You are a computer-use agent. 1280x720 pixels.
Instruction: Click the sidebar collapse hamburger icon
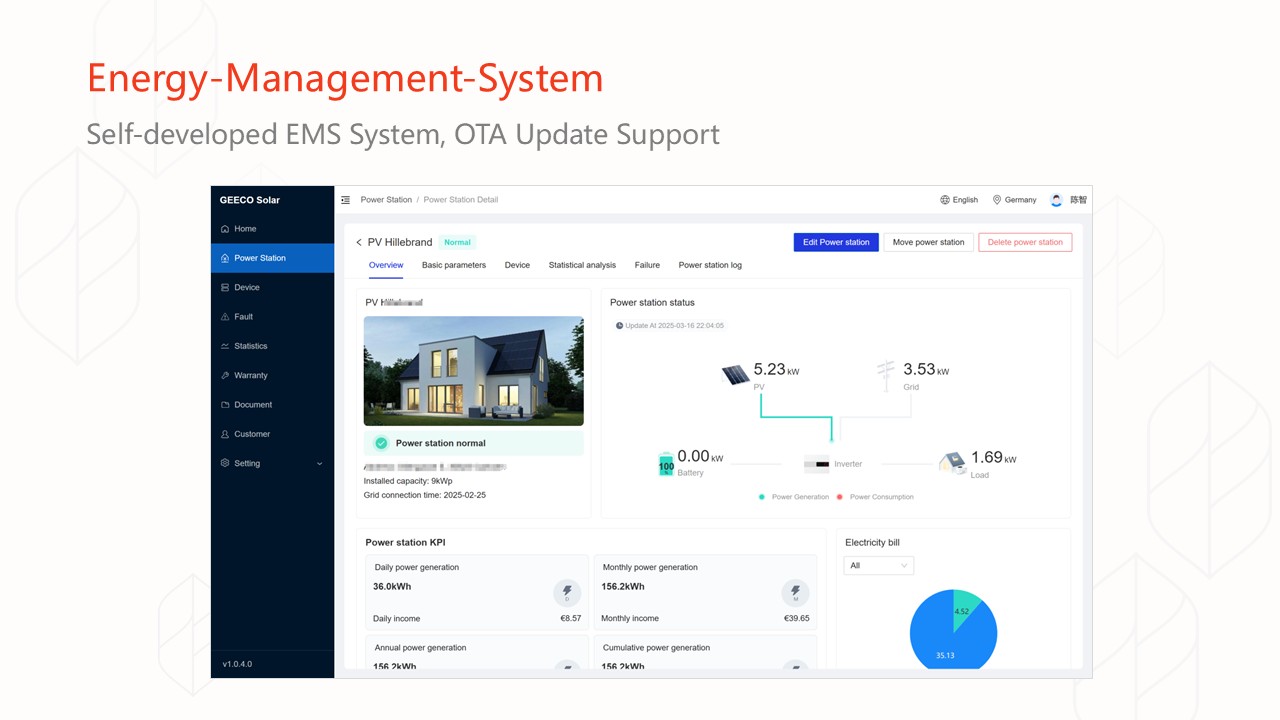[x=346, y=200]
